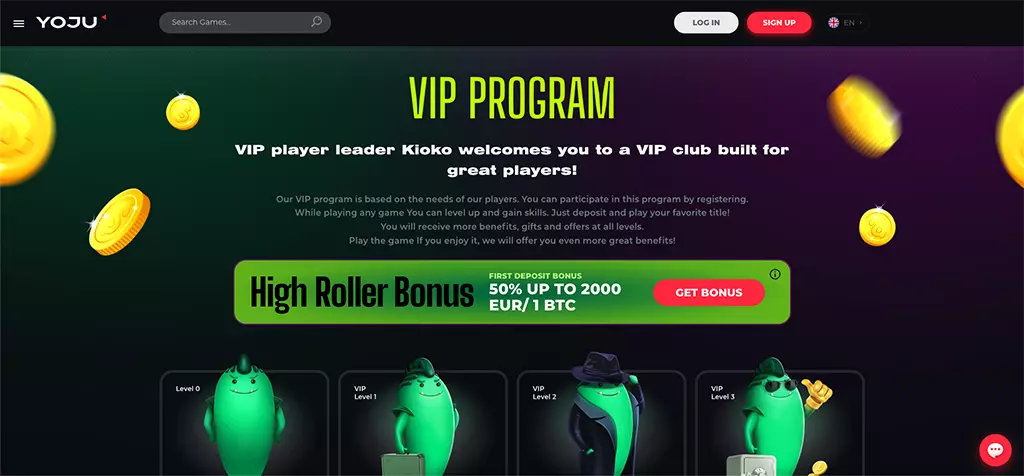The width and height of the screenshot is (1024, 476).
Task: Expand the EN language chevron
Action: [x=861, y=22]
